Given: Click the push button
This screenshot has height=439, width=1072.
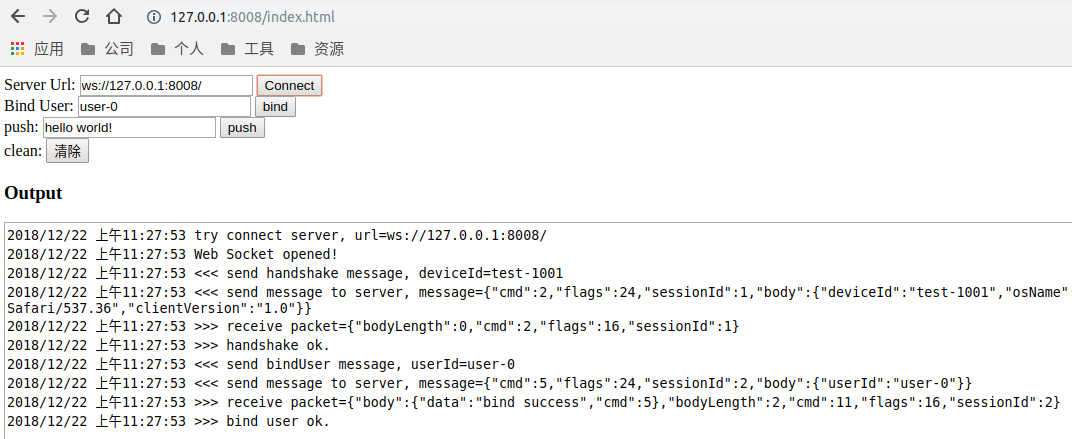Looking at the screenshot, I should [242, 127].
